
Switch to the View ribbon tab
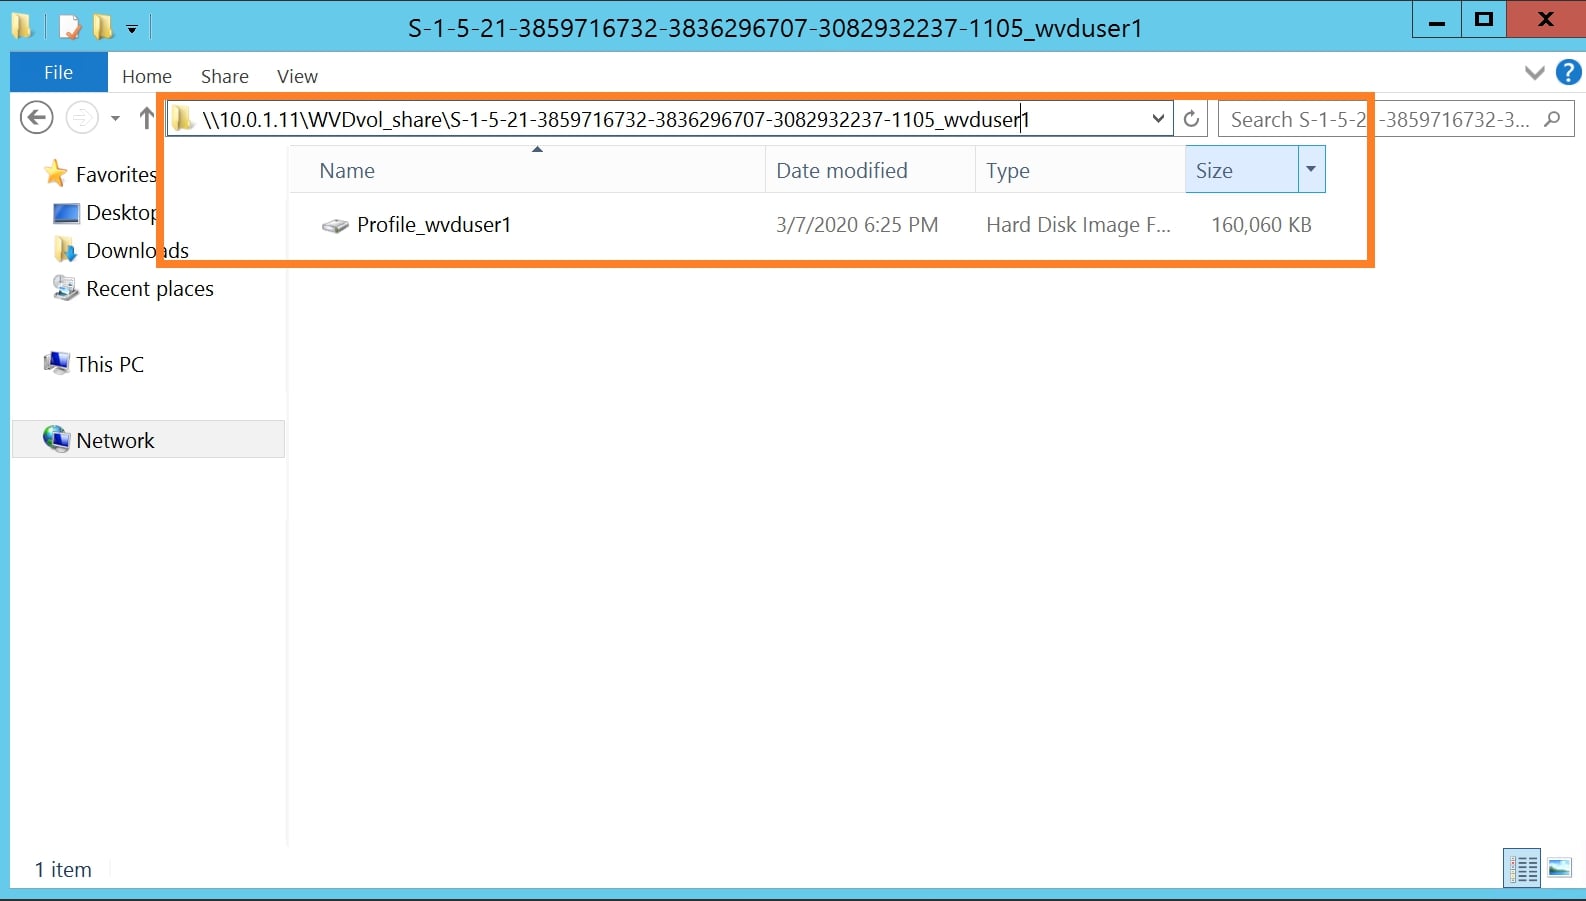tap(297, 76)
